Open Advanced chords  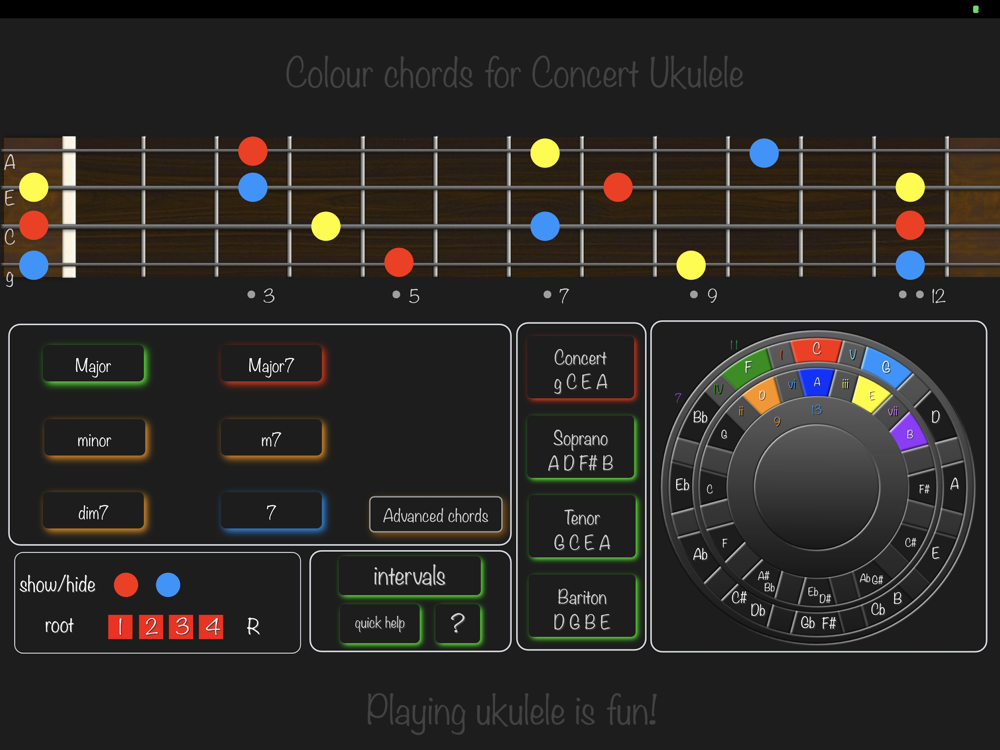click(436, 515)
